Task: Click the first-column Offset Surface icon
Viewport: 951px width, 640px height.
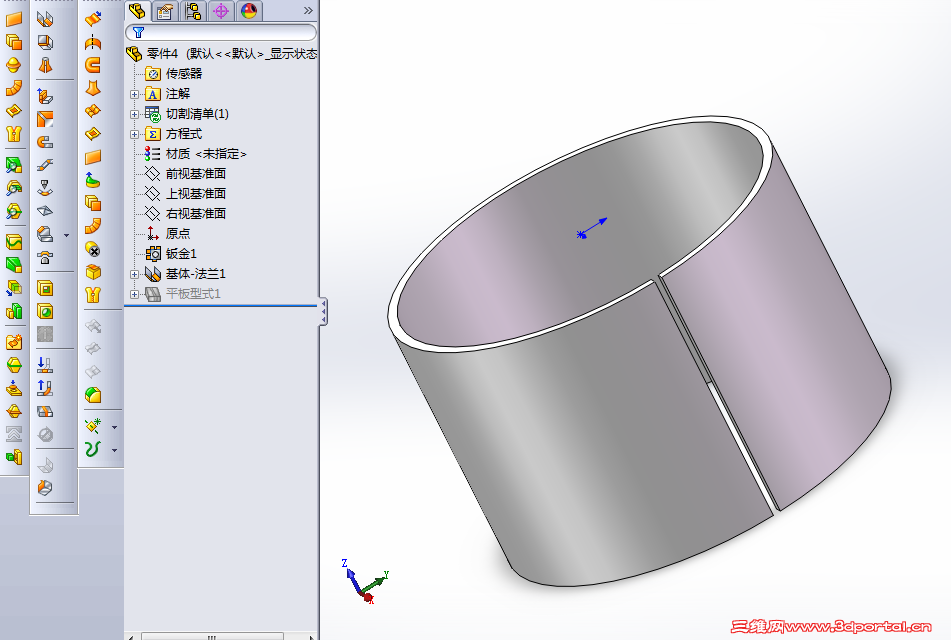Action: point(13,42)
